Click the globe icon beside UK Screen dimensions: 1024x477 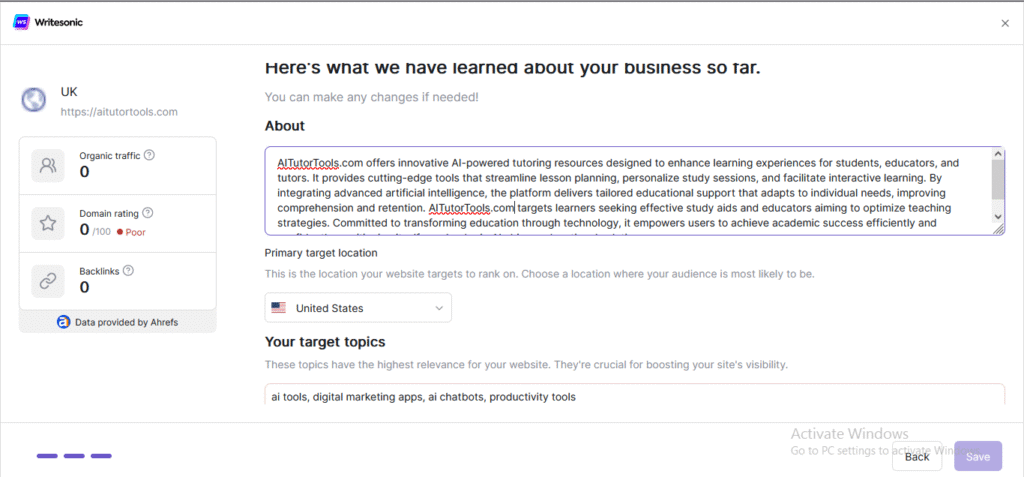[33, 100]
